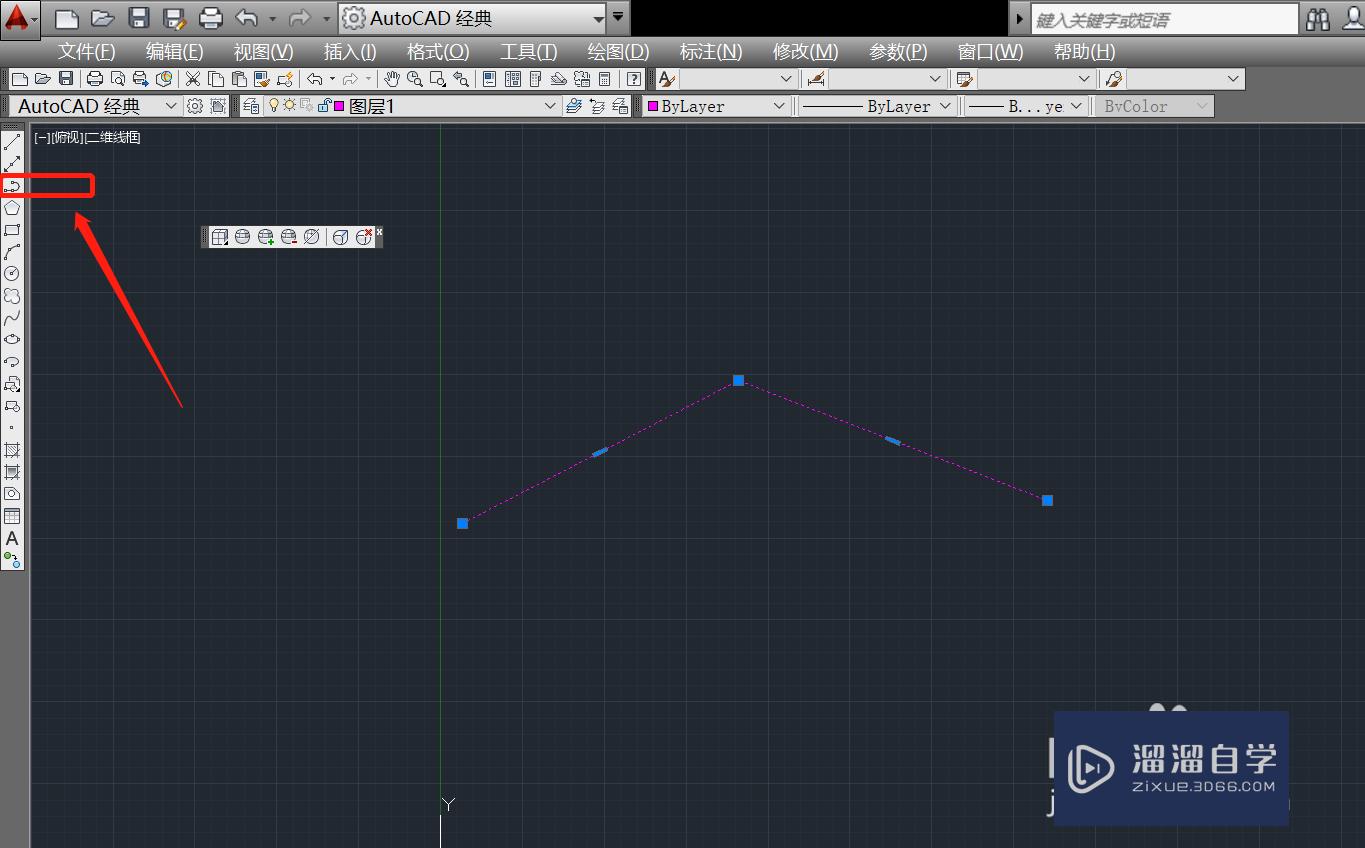This screenshot has width=1365, height=848.
Task: Select the top vertex grip of polyline
Action: tap(738, 380)
